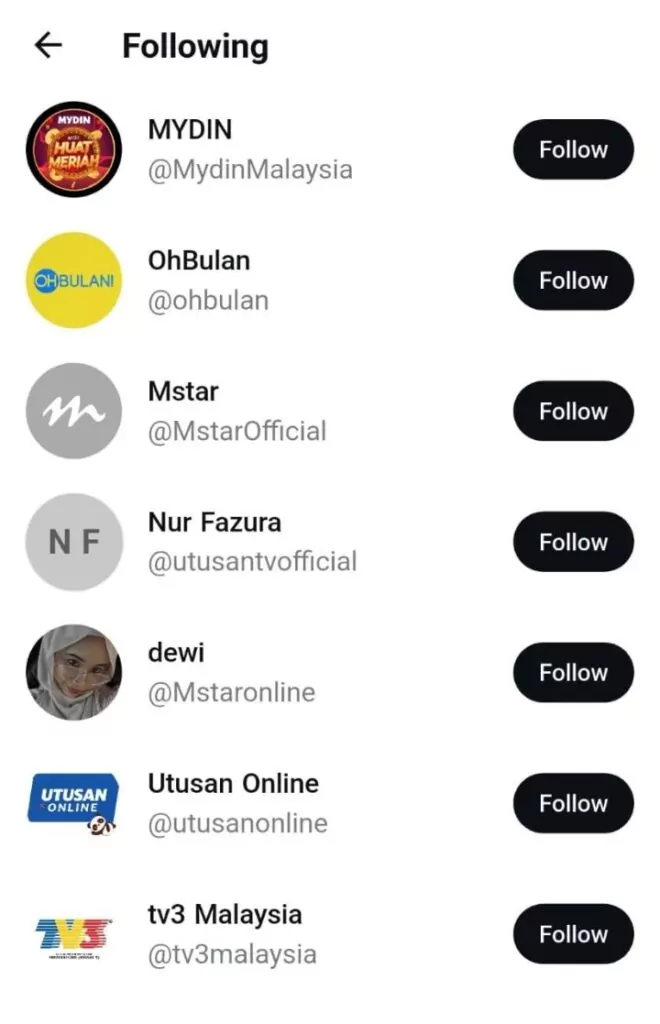Open dewi's profile photo
This screenshot has width=660, height=1024.
click(73, 673)
